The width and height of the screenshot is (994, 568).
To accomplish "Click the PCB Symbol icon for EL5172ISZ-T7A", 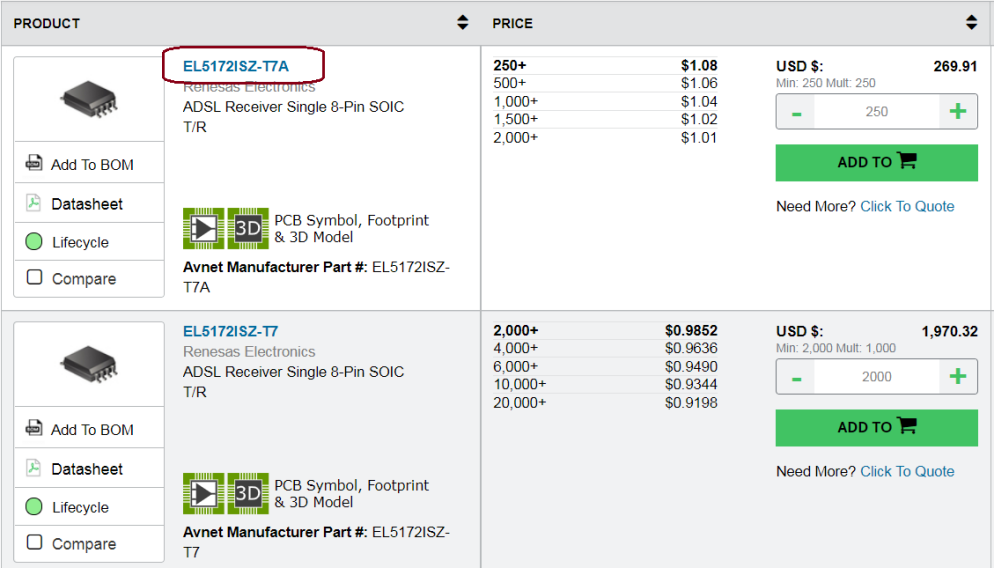I will coord(204,229).
